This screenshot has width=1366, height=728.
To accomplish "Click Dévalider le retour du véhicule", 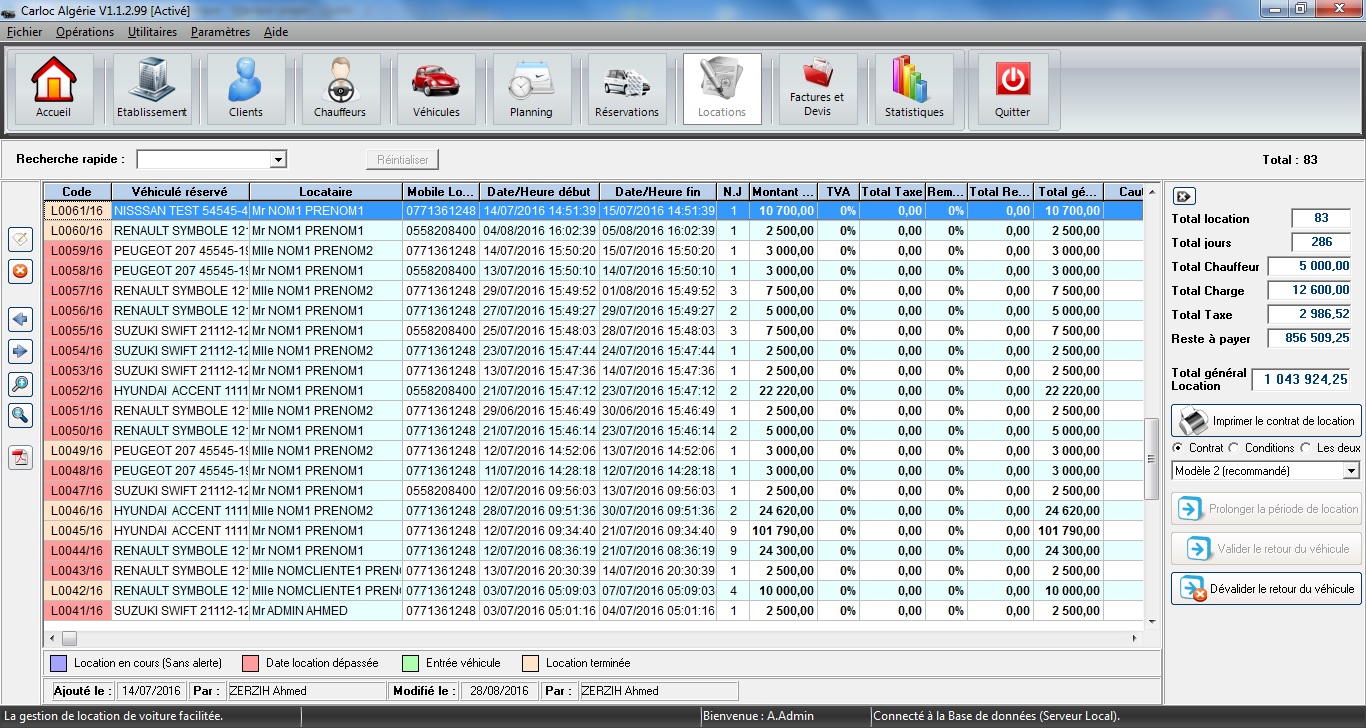I will pyautogui.click(x=1266, y=589).
